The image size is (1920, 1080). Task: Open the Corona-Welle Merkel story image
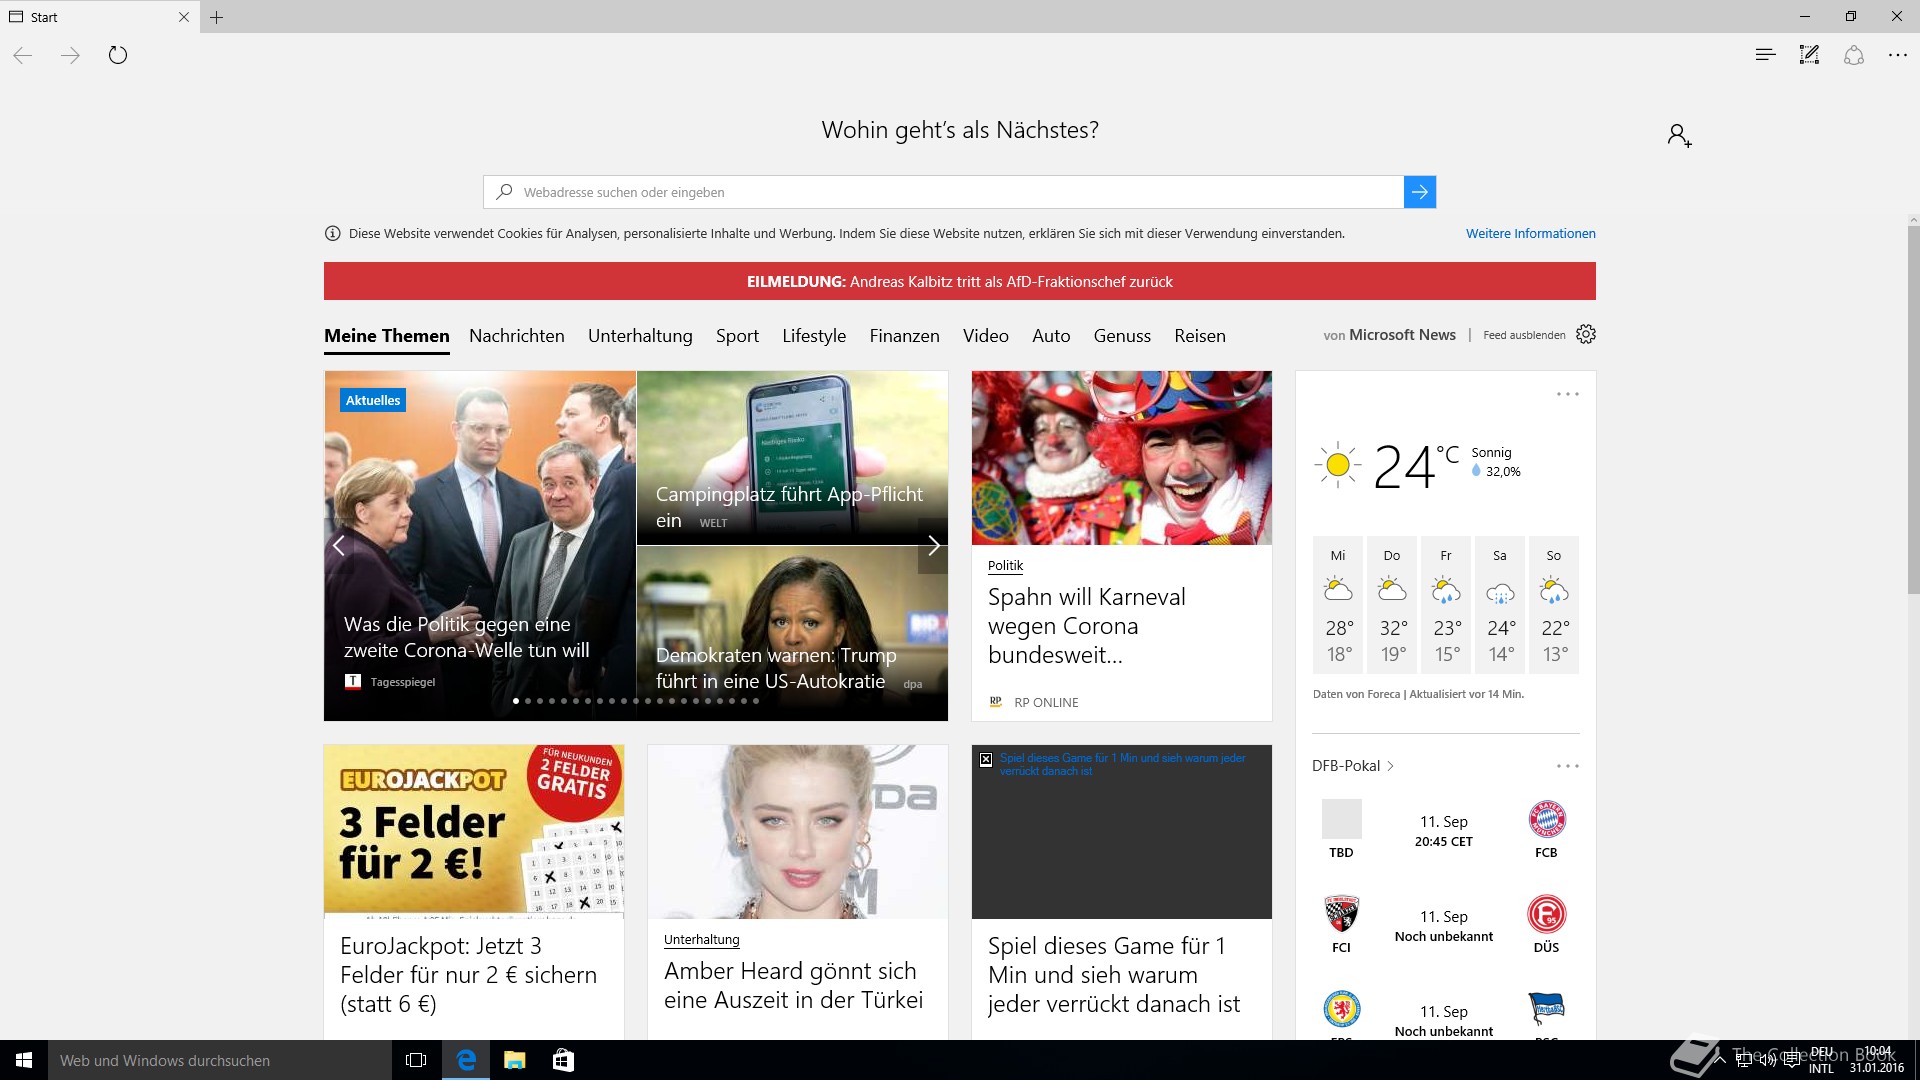pyautogui.click(x=480, y=546)
